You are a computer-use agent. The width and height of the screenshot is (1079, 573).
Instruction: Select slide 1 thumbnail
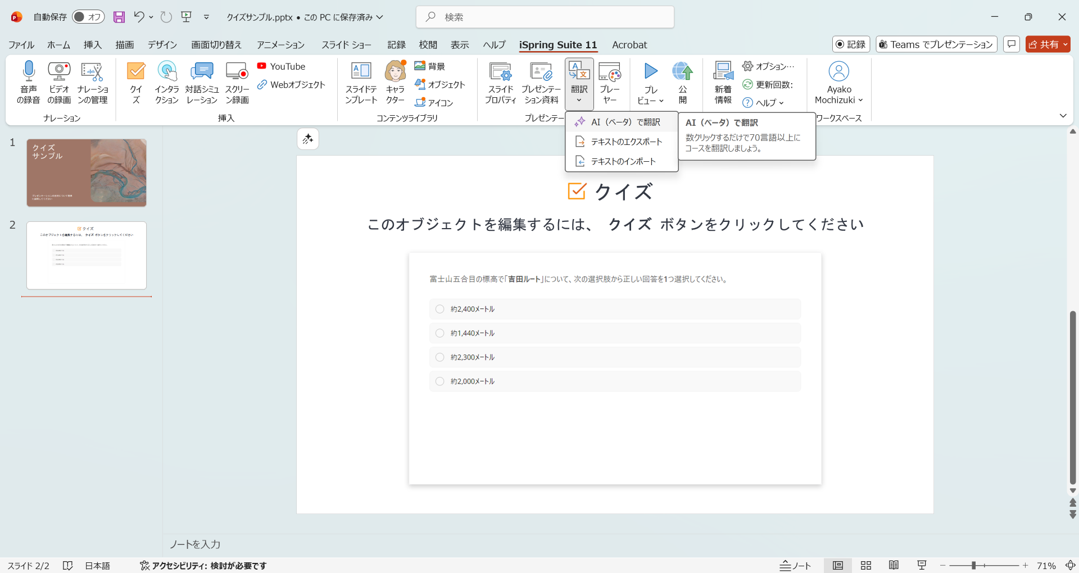click(86, 173)
